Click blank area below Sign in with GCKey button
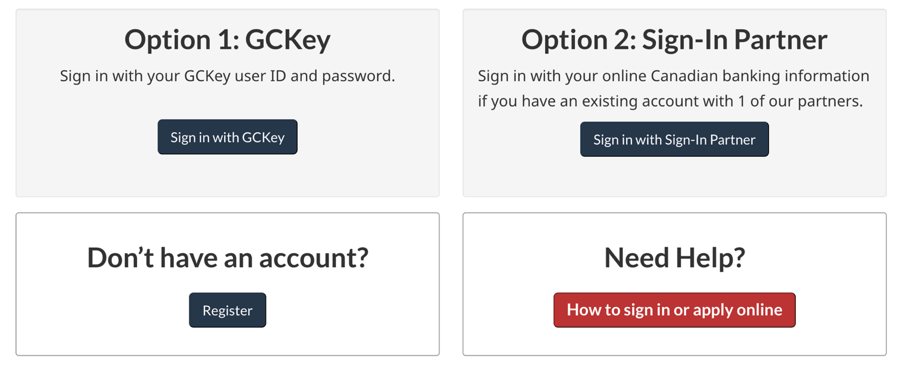The image size is (899, 375). pyautogui.click(x=228, y=175)
